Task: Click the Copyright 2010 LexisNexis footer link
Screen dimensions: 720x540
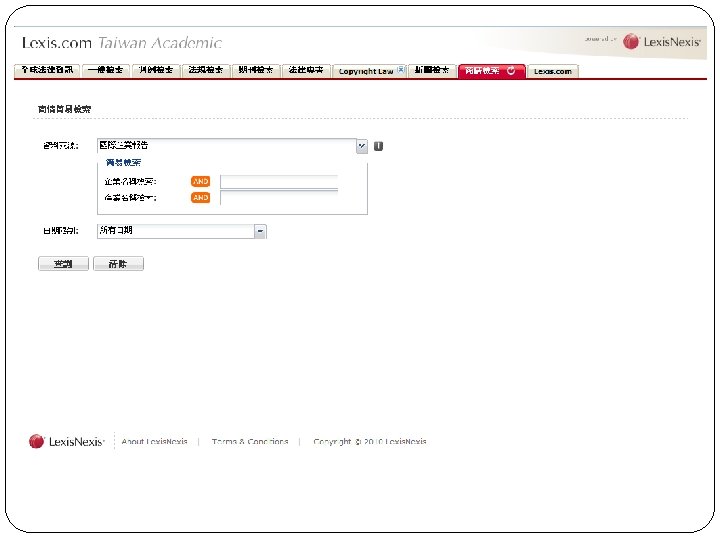Action: 370,441
